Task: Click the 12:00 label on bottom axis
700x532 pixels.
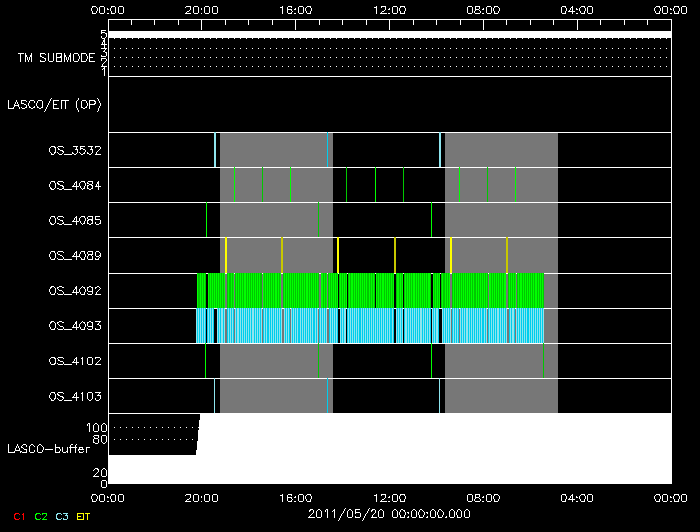Action: [x=389, y=498]
